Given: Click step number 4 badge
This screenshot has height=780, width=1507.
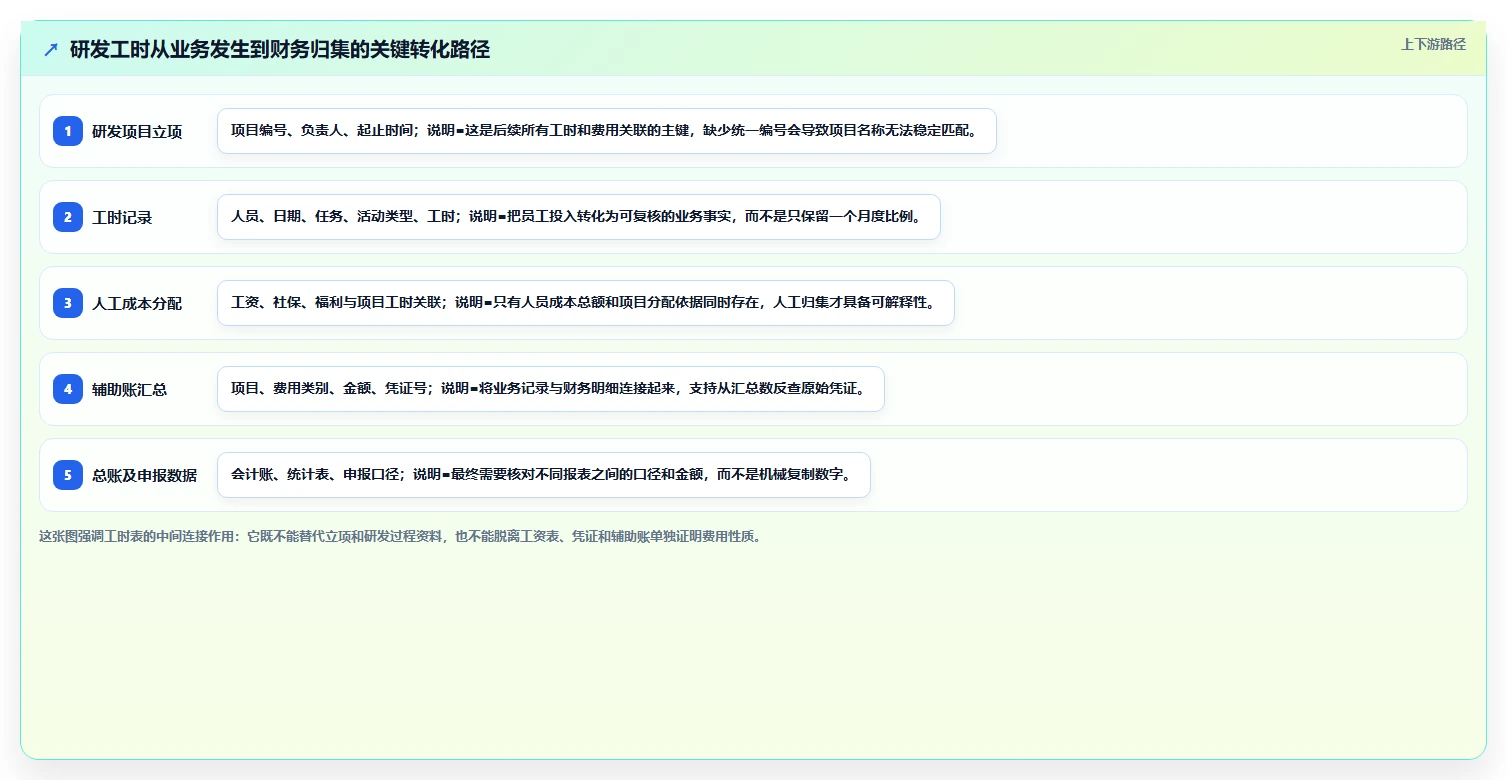Looking at the screenshot, I should [68, 389].
